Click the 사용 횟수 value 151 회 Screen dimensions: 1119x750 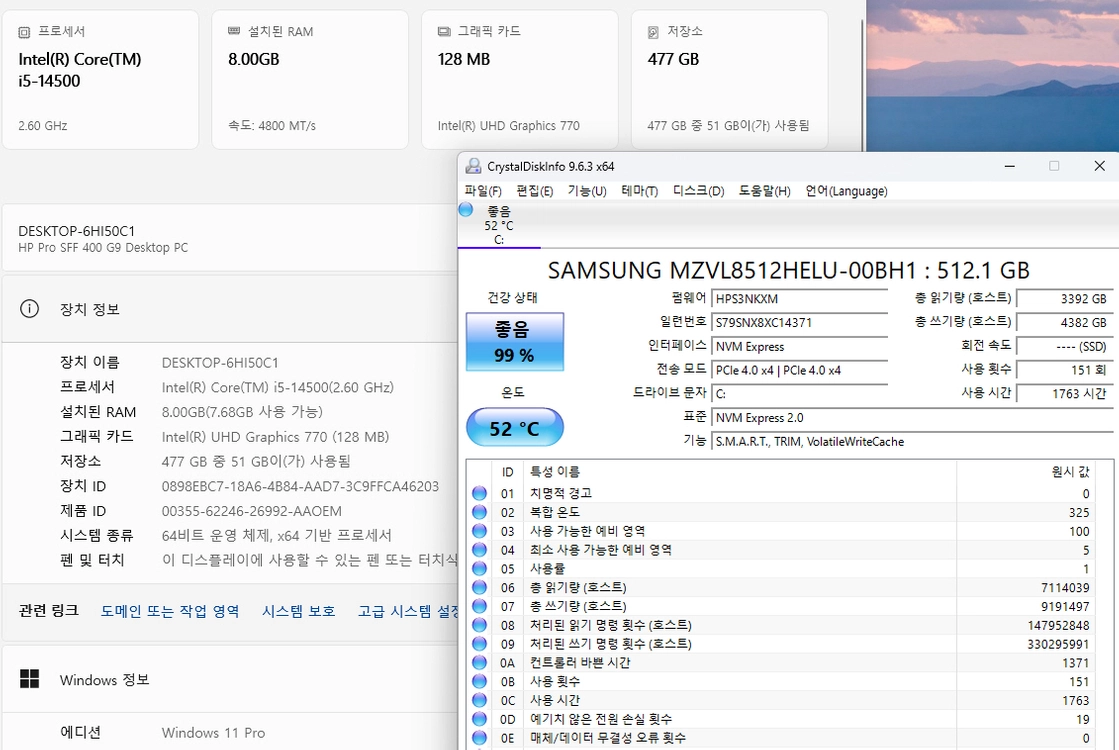1063,370
